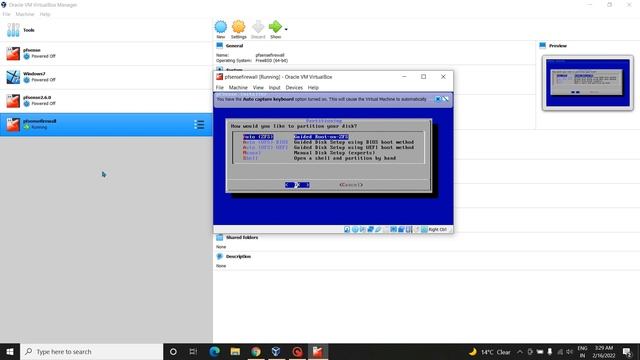Click the Type here to search box
The image size is (640, 360).
pyautogui.click(x=91, y=351)
